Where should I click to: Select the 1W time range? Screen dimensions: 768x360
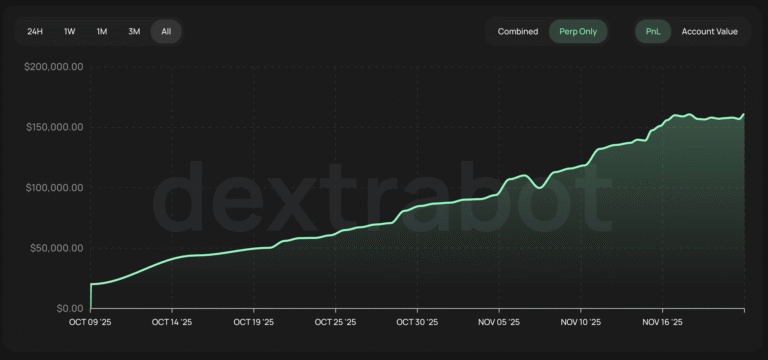pos(70,32)
